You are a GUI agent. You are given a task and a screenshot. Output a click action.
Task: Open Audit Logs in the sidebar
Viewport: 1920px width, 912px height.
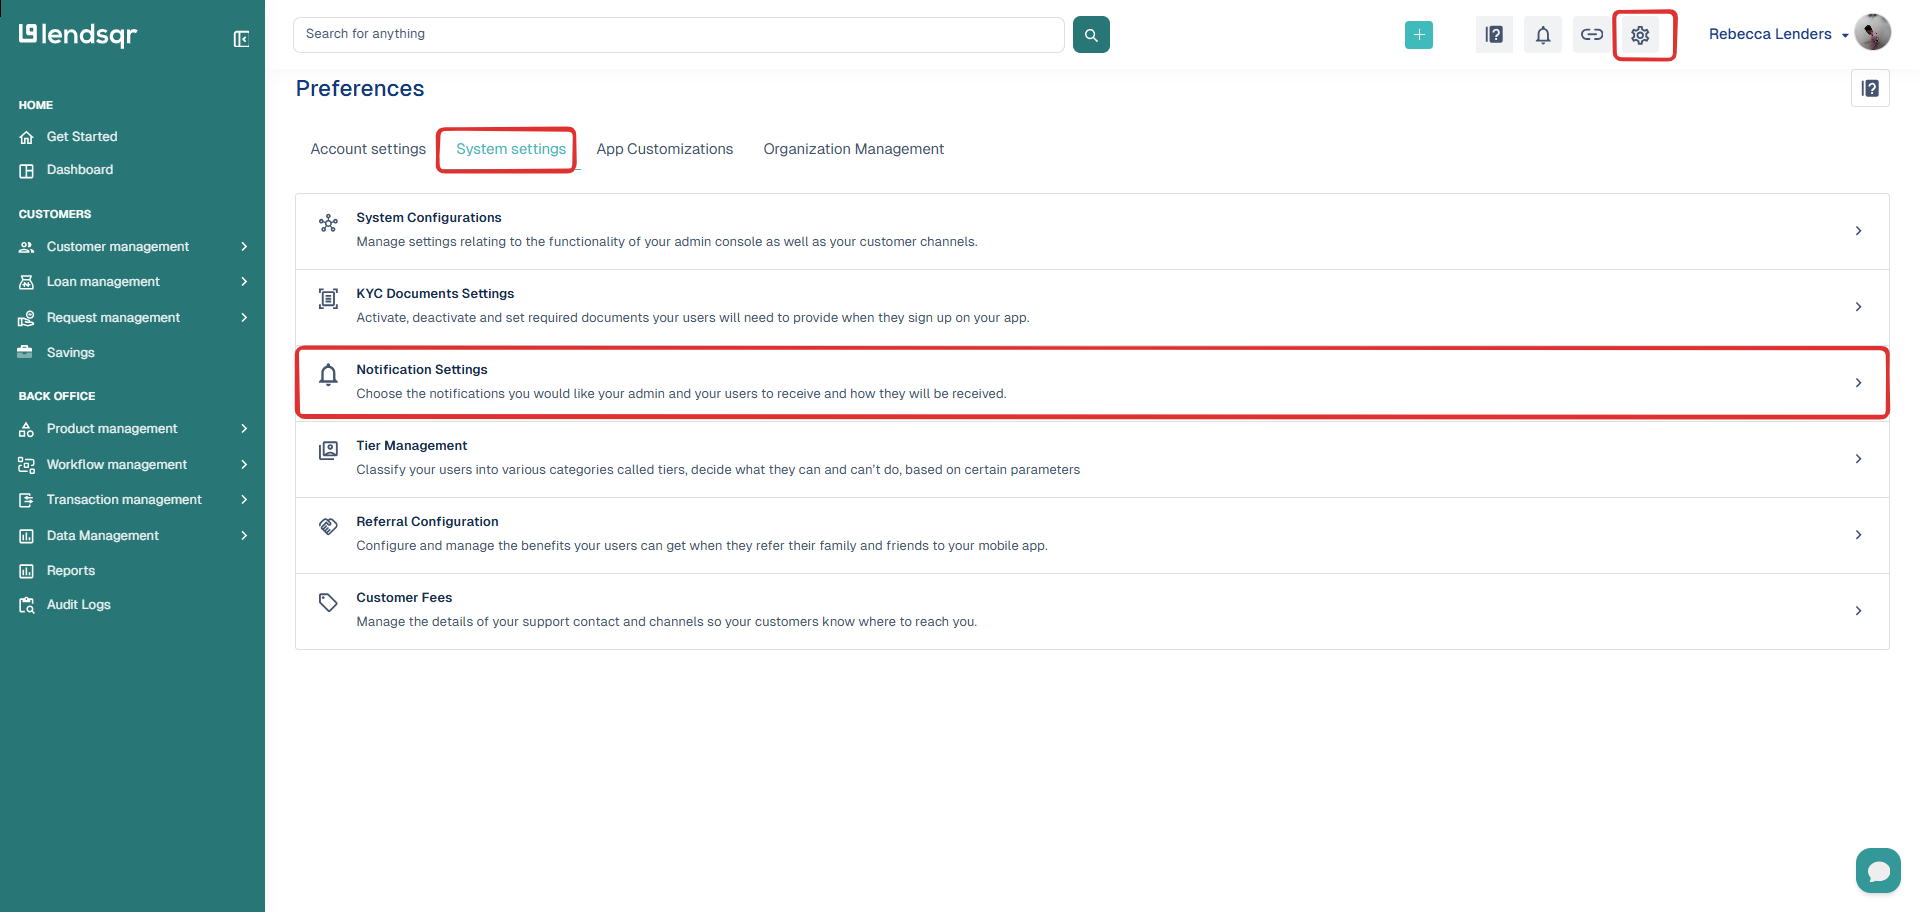pyautogui.click(x=79, y=605)
